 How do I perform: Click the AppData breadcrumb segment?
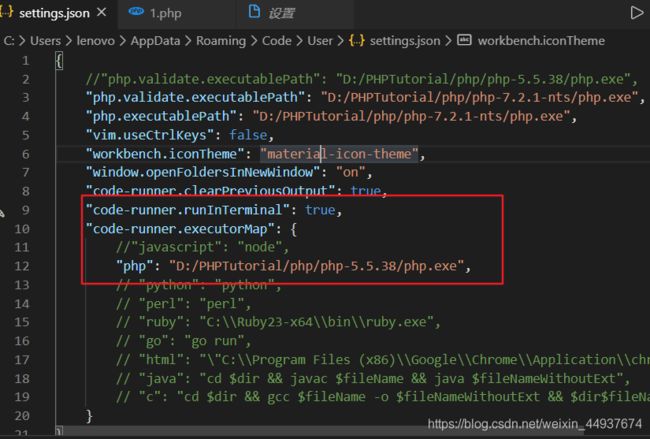[x=155, y=41]
